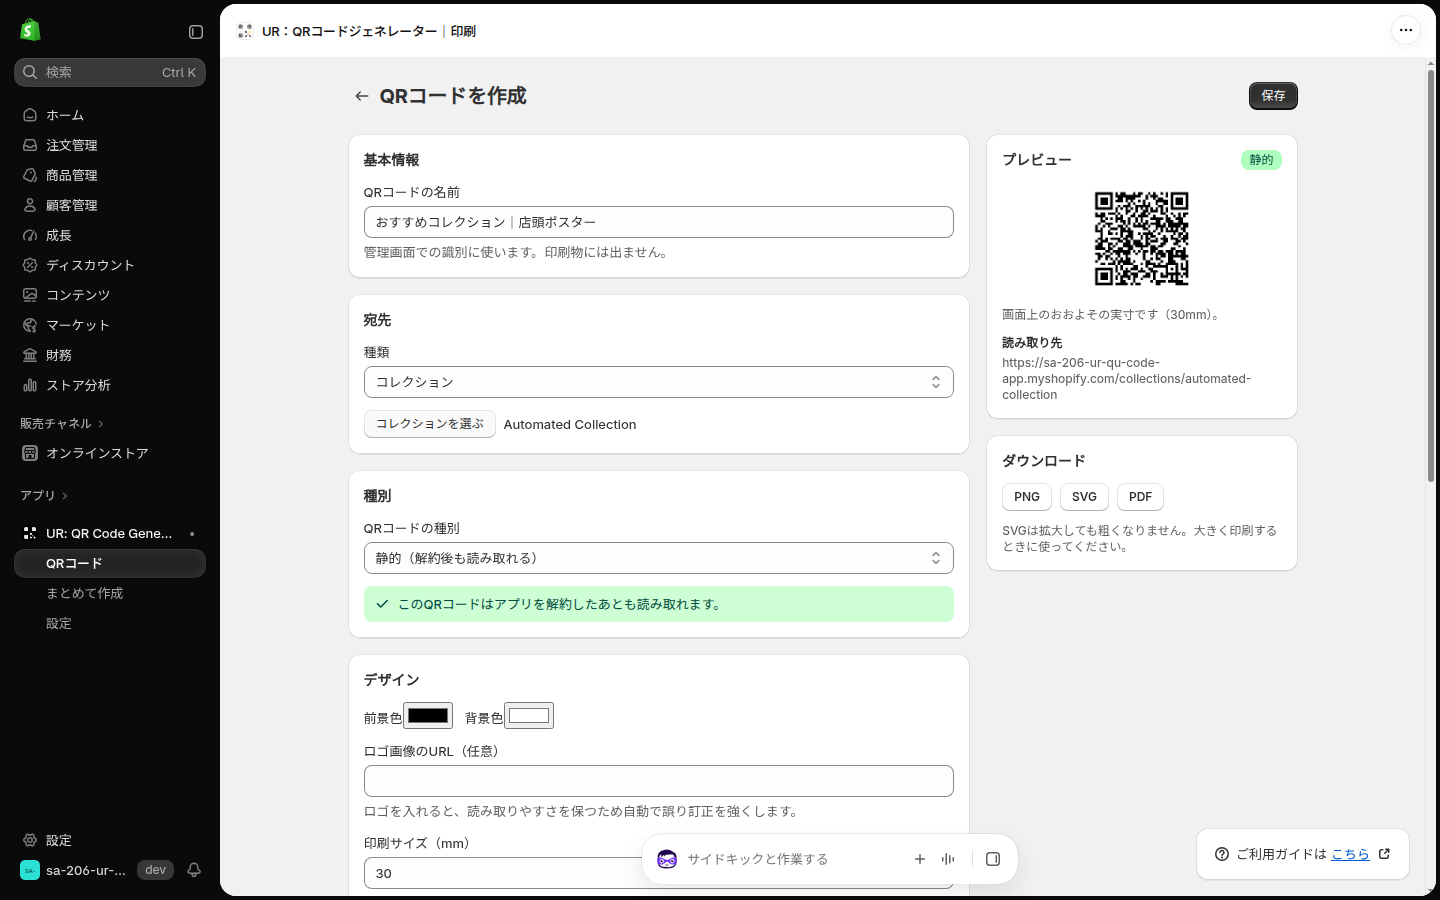Click the オンラインストア storefront icon
1440x900 pixels.
[30, 453]
